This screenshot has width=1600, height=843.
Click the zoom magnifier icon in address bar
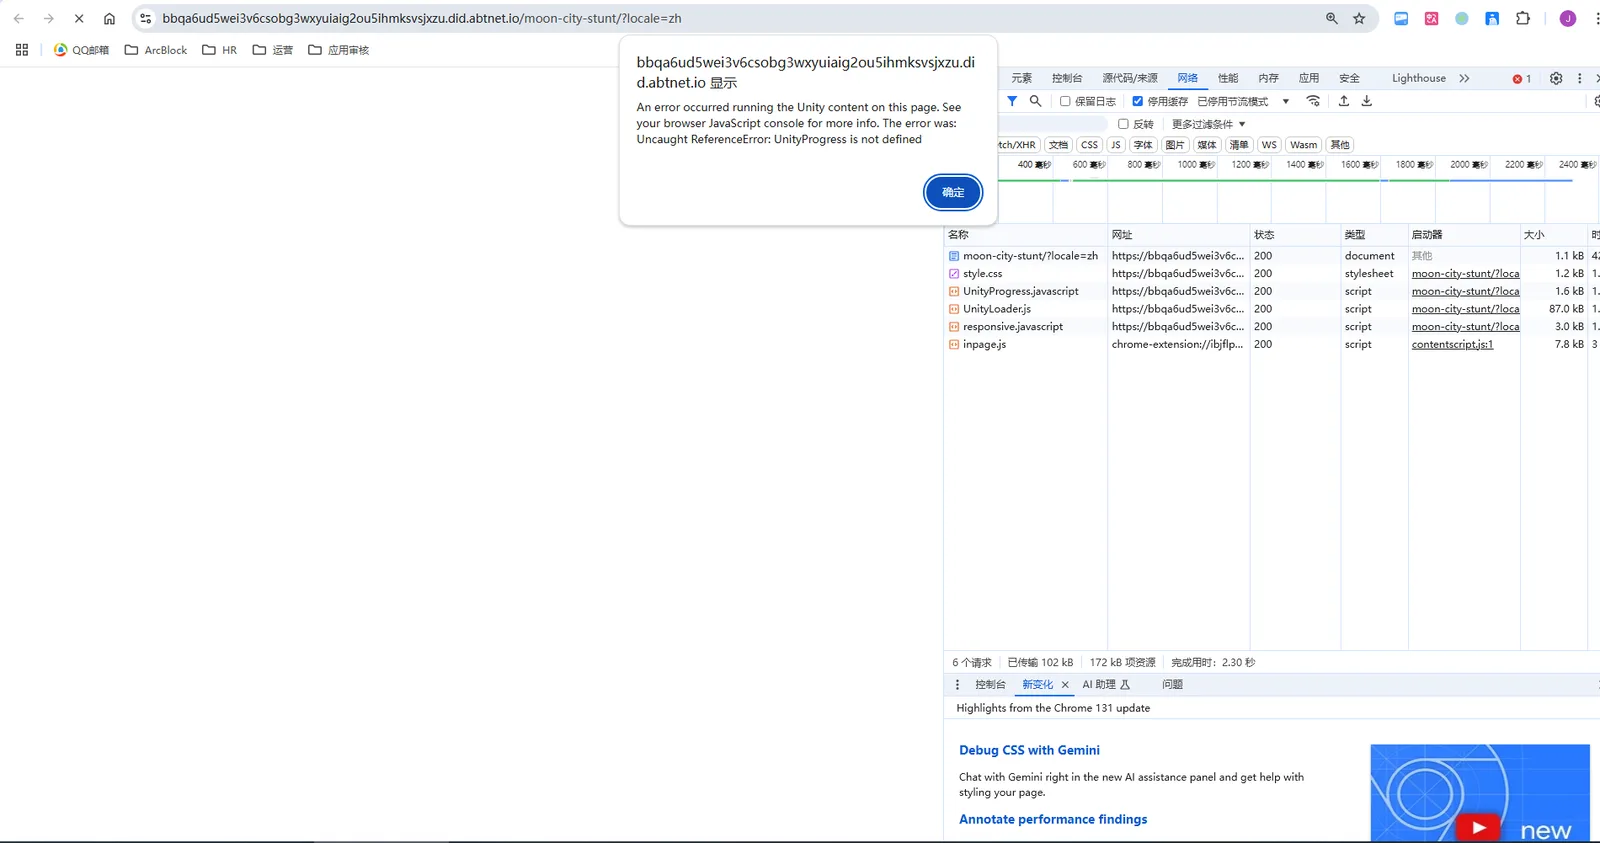pyautogui.click(x=1332, y=18)
